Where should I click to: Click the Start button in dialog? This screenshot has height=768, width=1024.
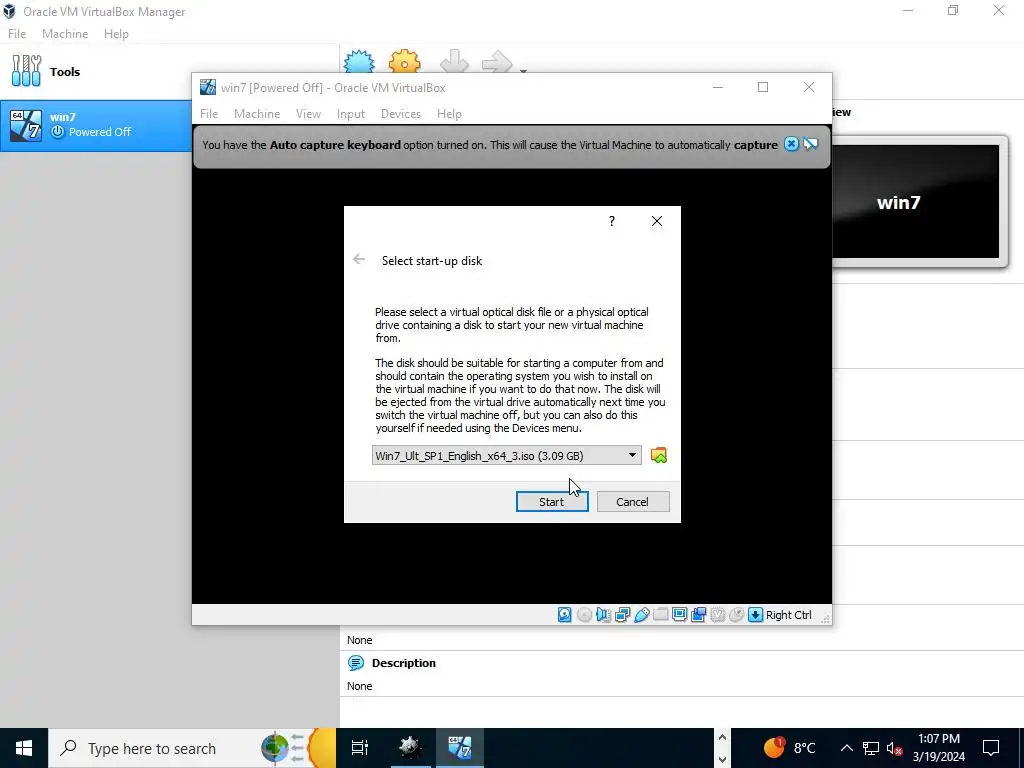(x=552, y=502)
